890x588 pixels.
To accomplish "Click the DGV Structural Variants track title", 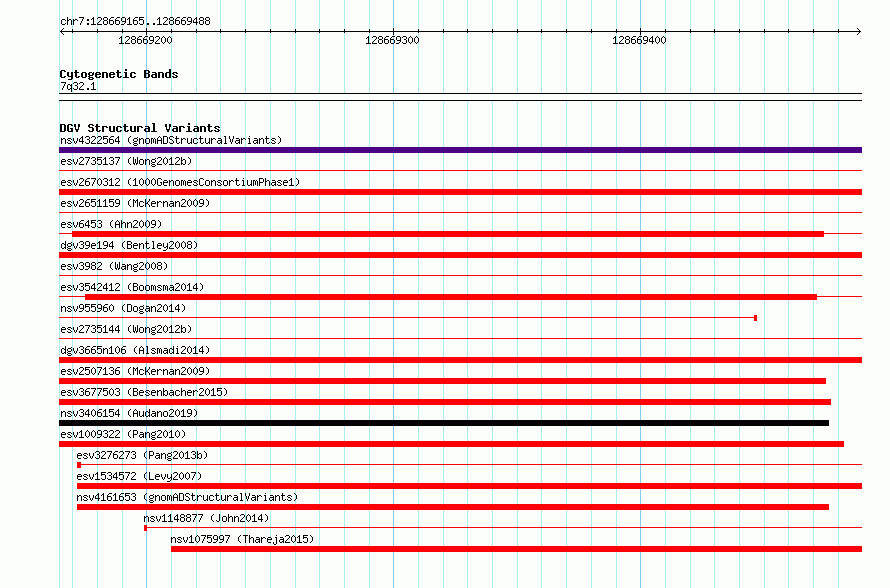I will point(140,128).
